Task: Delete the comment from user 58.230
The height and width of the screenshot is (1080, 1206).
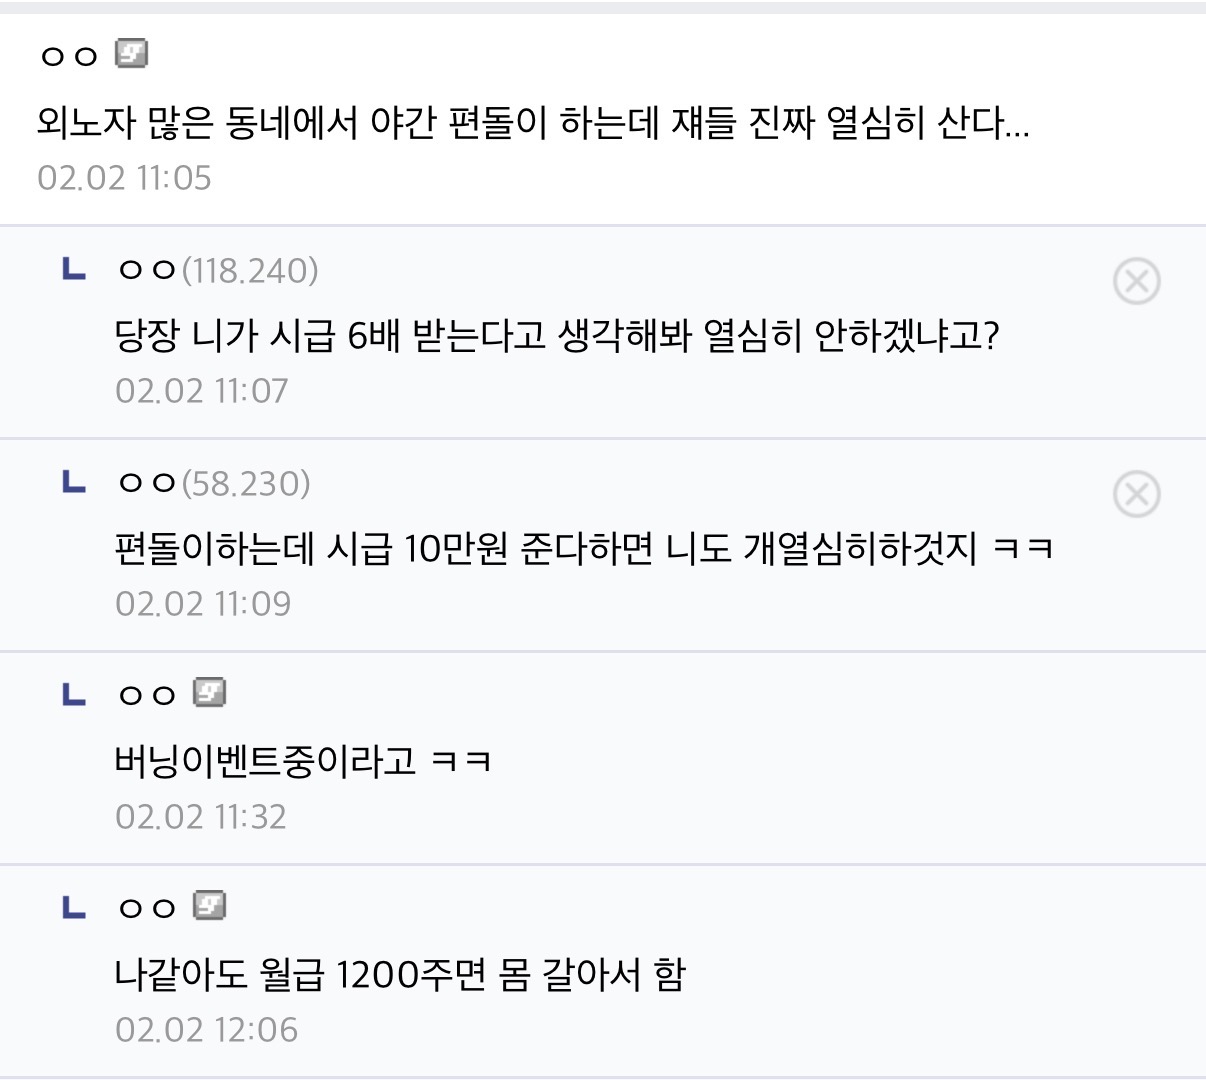Action: (1136, 494)
